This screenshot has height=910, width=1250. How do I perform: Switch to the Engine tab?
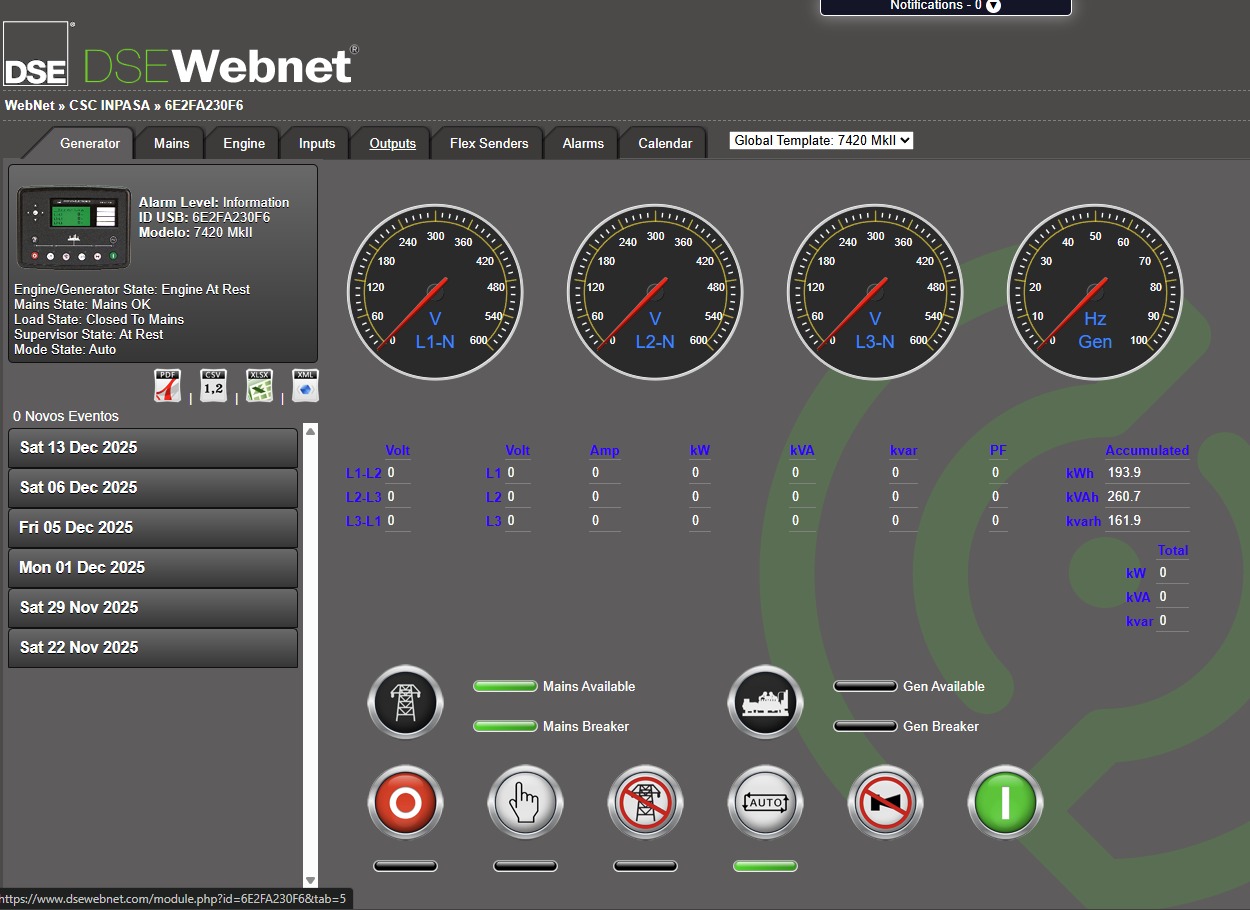(244, 144)
